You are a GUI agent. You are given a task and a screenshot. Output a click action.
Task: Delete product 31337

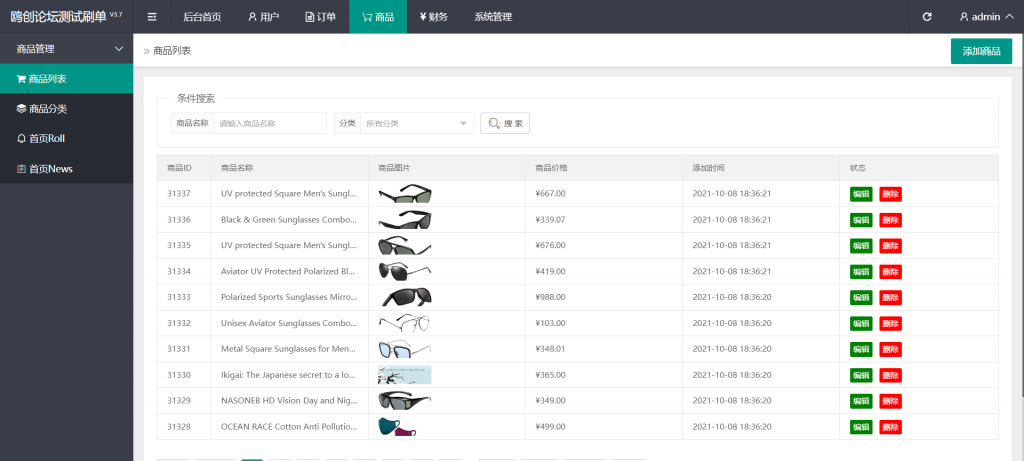(890, 194)
